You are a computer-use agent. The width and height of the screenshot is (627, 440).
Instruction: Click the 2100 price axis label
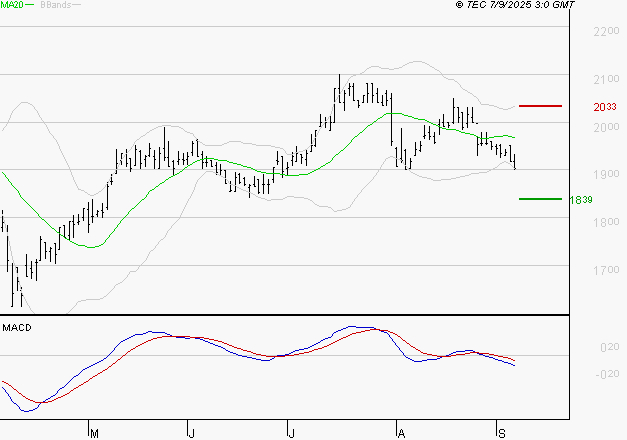click(604, 80)
